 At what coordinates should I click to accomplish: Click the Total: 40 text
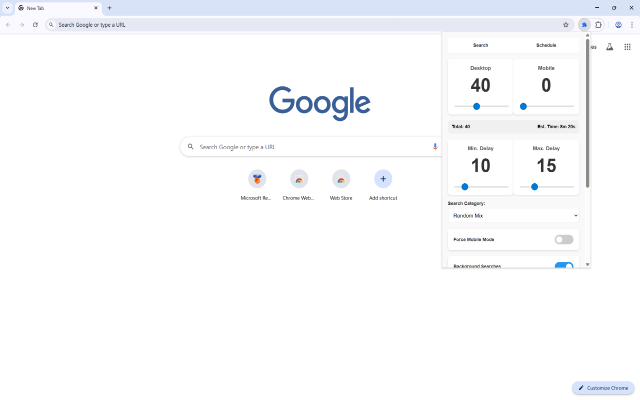[x=461, y=127]
